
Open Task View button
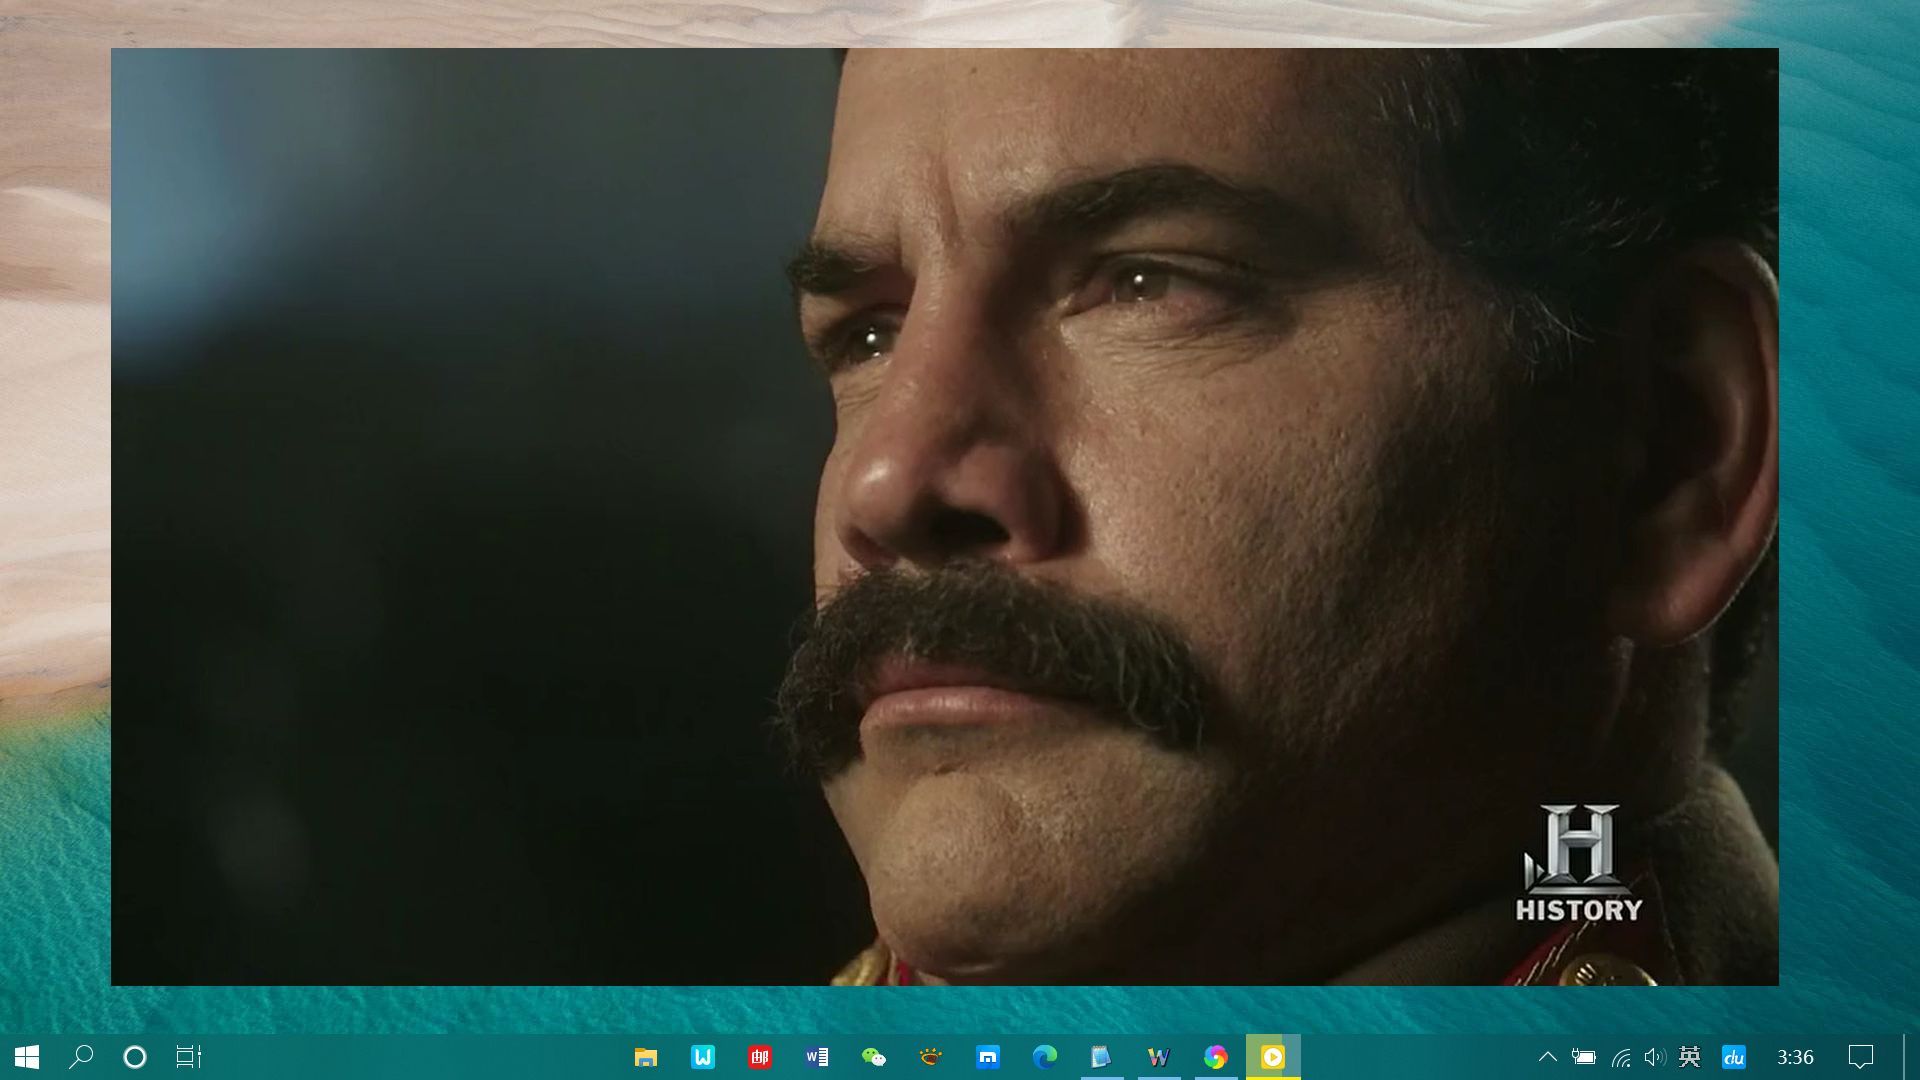click(x=188, y=1057)
